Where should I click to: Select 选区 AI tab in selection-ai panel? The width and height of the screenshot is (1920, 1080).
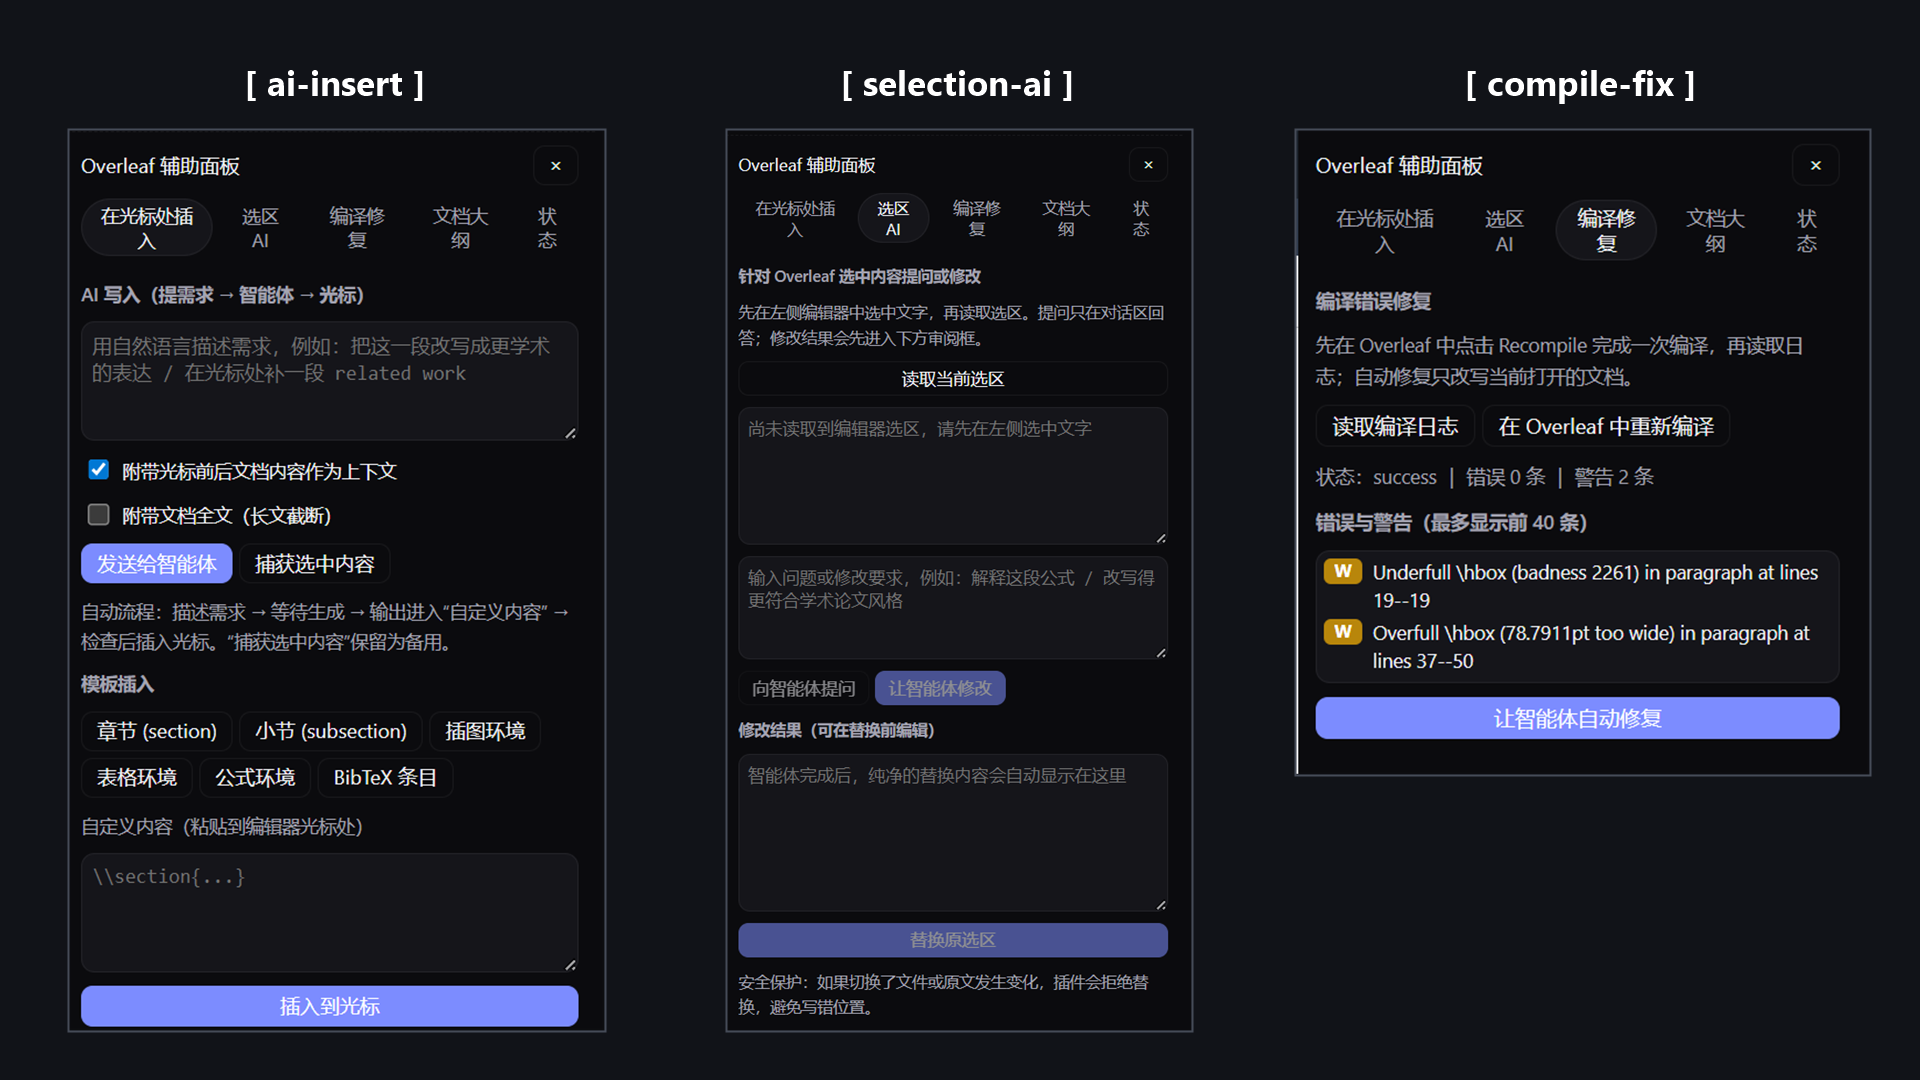[893, 219]
